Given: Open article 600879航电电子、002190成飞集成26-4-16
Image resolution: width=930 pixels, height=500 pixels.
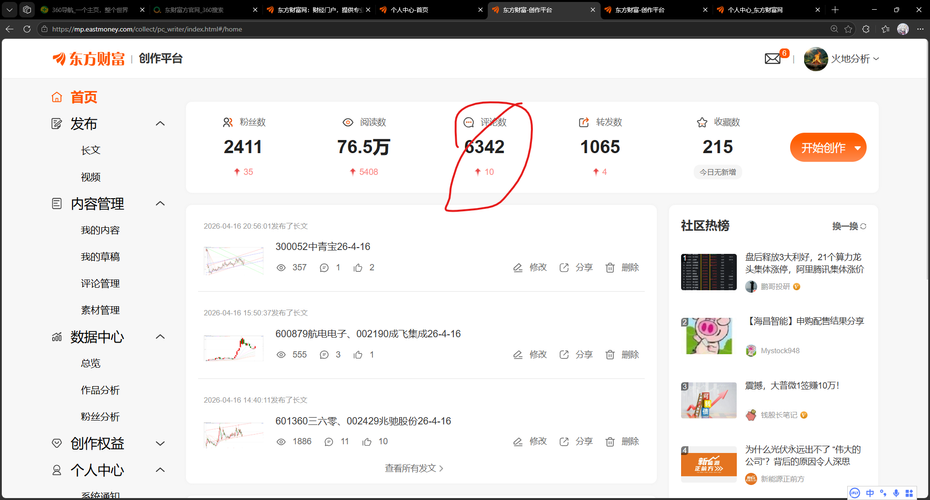Looking at the screenshot, I should click(368, 333).
